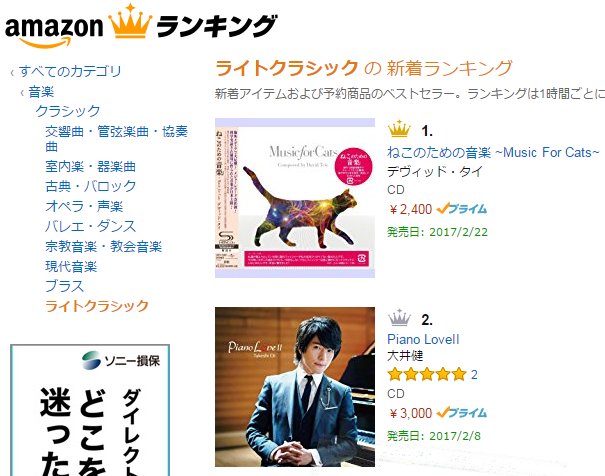Select 交響曲・管弦楽曲・協奏曲 category
This screenshot has height=476, width=605.
pyautogui.click(x=116, y=138)
